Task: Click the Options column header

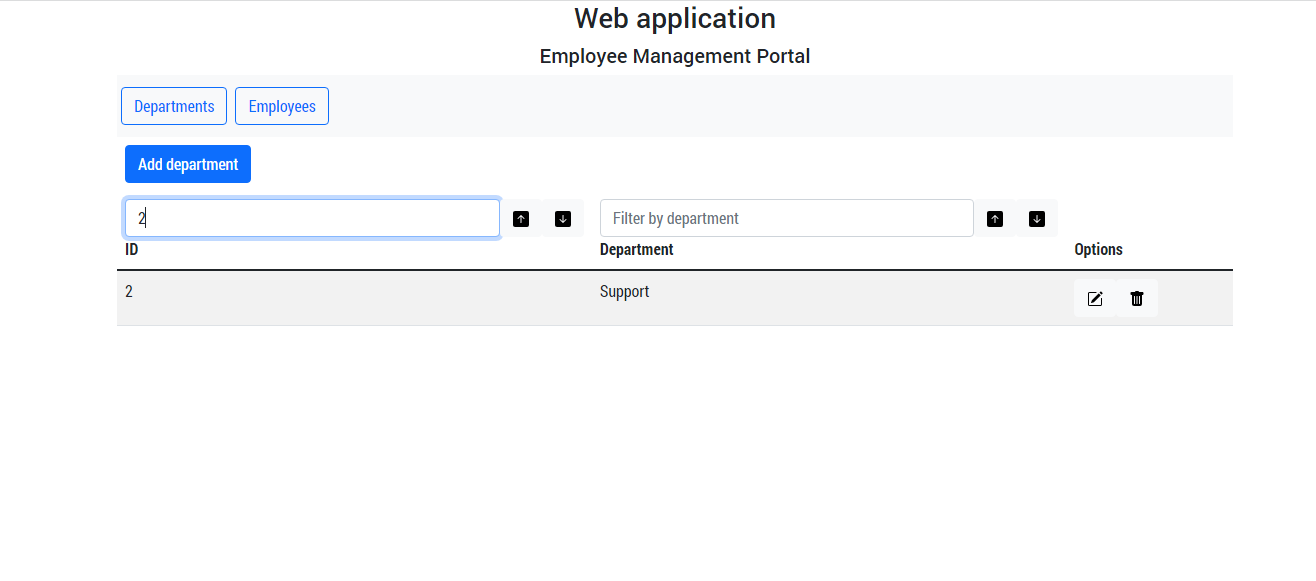Action: [x=1098, y=249]
